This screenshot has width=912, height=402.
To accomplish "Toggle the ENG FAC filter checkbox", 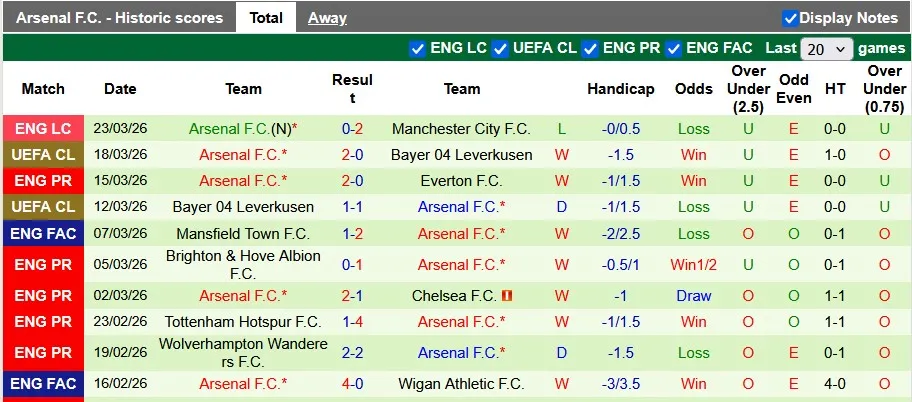I will coord(674,48).
